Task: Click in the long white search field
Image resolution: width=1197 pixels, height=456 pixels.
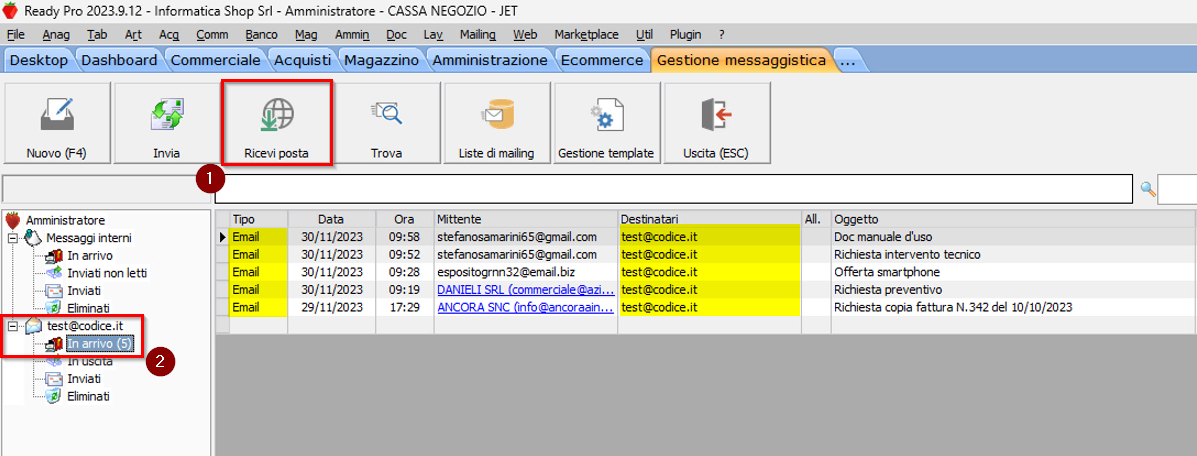Action: pos(673,189)
